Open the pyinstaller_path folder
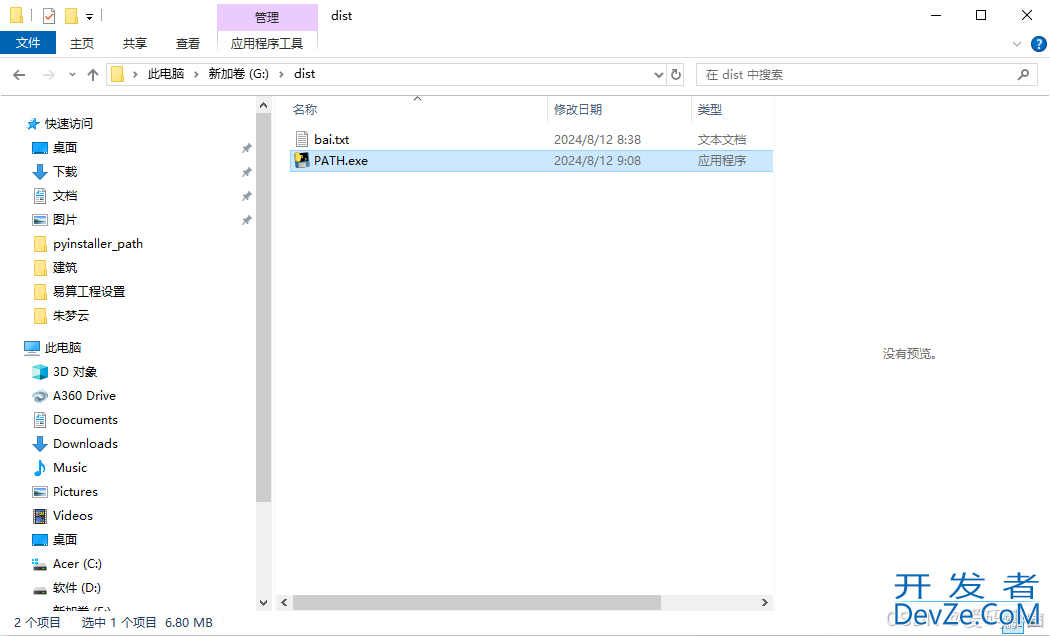Image resolution: width=1050 pixels, height=636 pixels. point(98,244)
